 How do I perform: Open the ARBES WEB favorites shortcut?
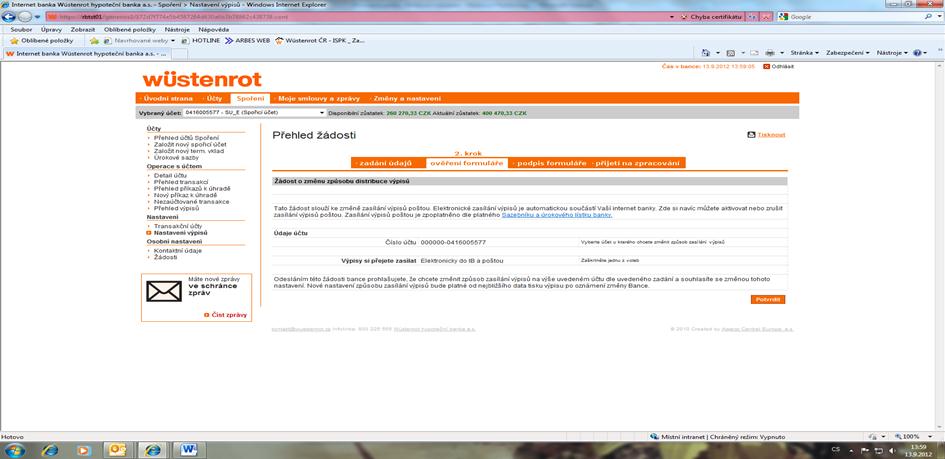pos(247,40)
